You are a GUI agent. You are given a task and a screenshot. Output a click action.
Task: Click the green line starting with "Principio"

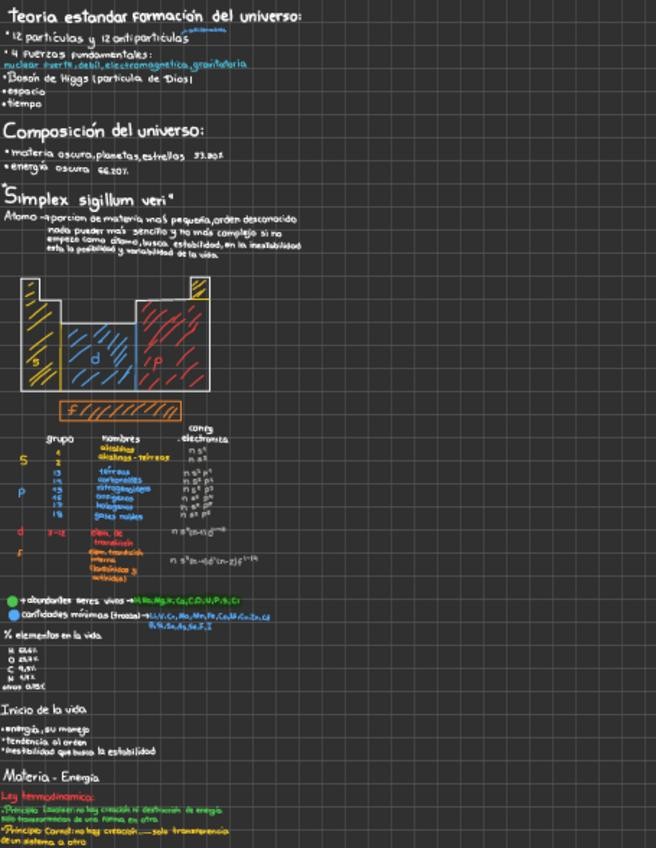tap(112, 811)
